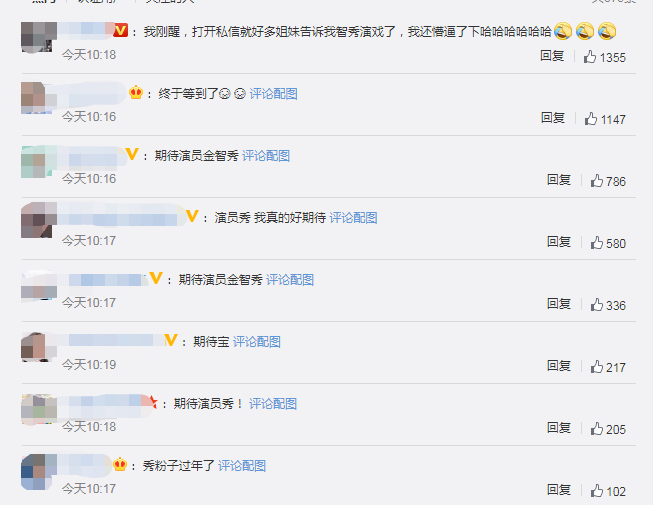Like the 秀粉子过年了 comment with 102 likes
This screenshot has width=653, height=505.
[x=596, y=491]
